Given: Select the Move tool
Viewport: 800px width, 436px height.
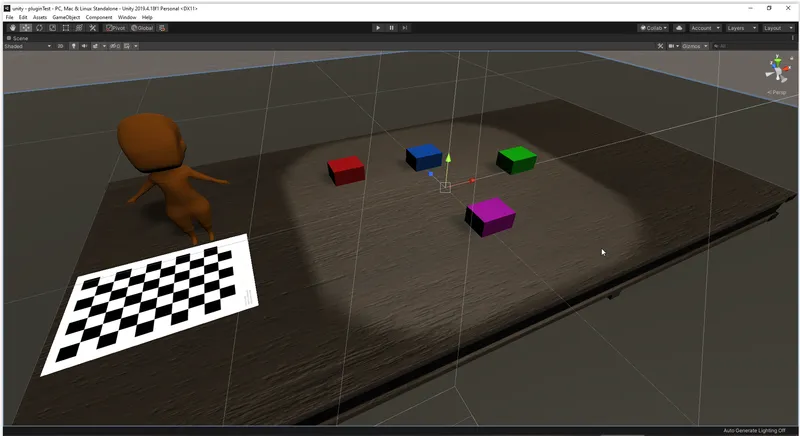Looking at the screenshot, I should (26, 28).
